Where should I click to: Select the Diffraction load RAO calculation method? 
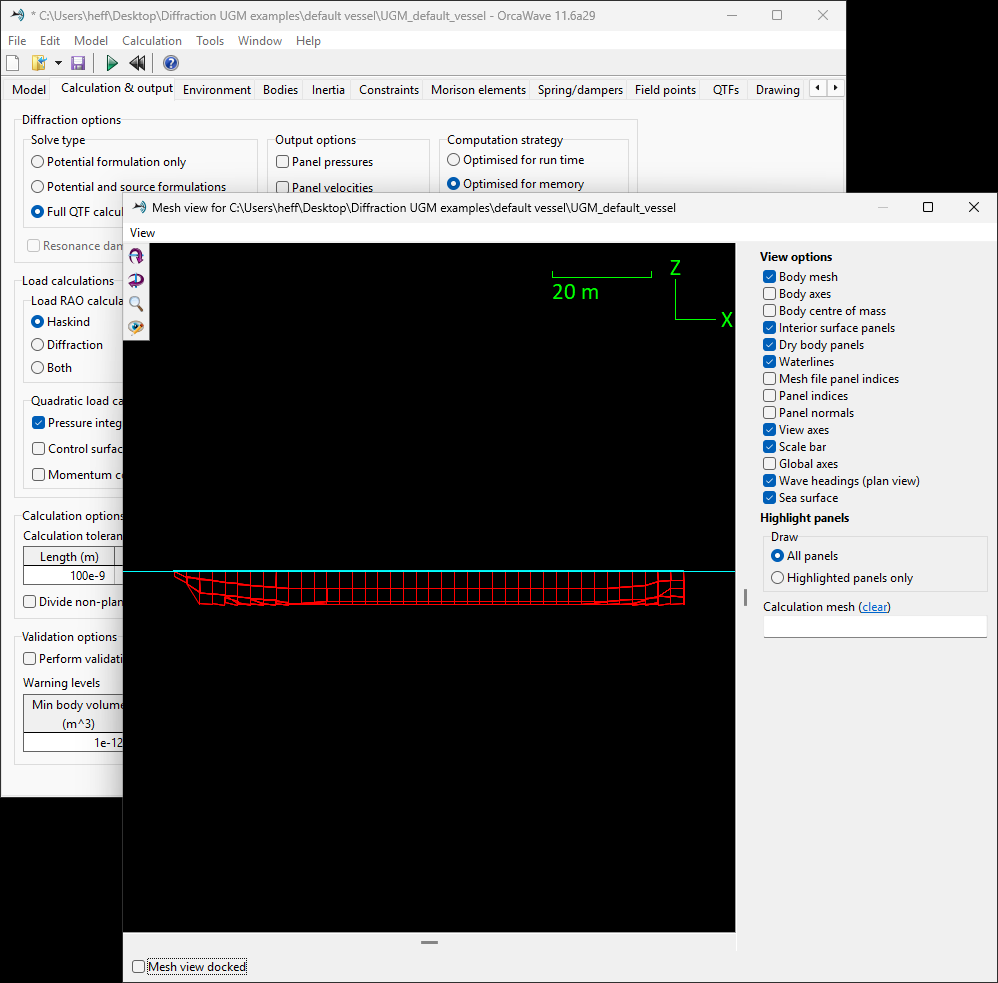coord(37,344)
